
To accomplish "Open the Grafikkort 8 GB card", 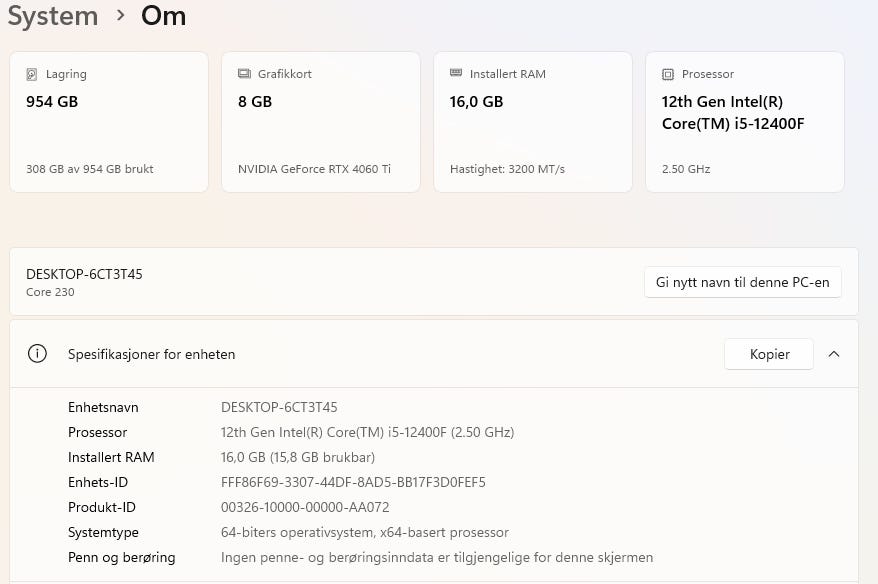I will [x=320, y=122].
